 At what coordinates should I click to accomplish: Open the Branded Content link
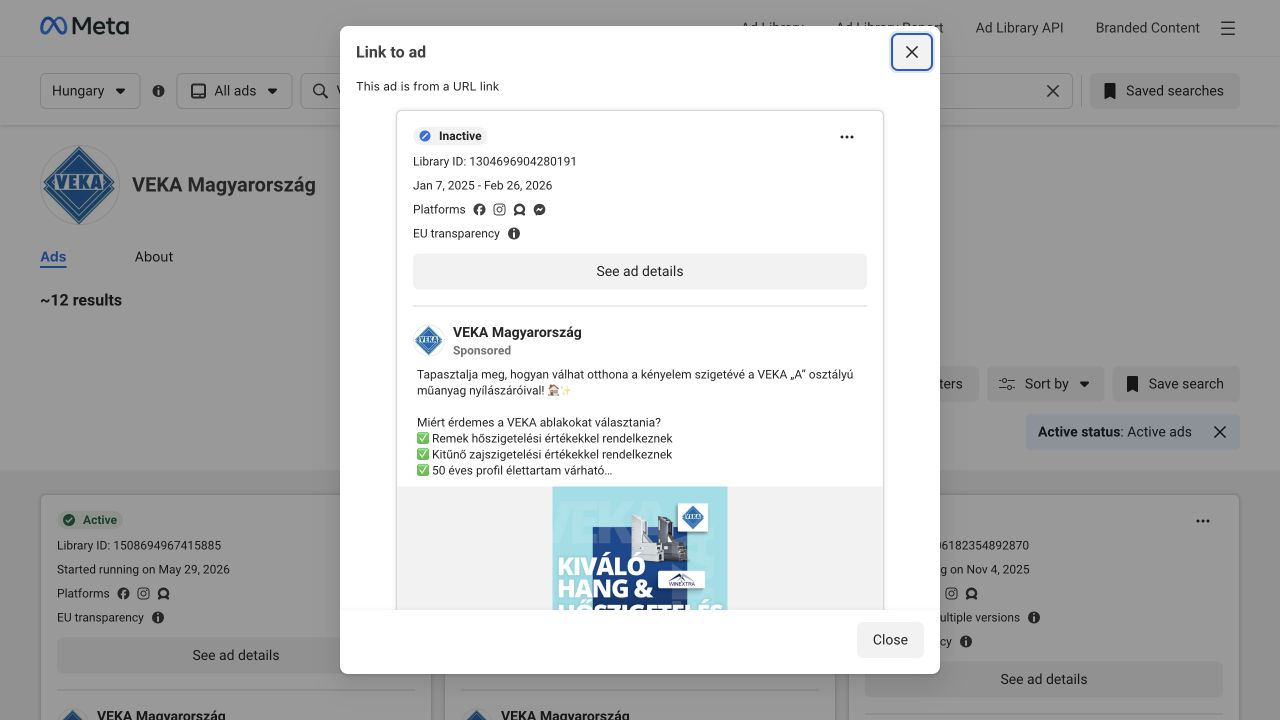[1147, 28]
